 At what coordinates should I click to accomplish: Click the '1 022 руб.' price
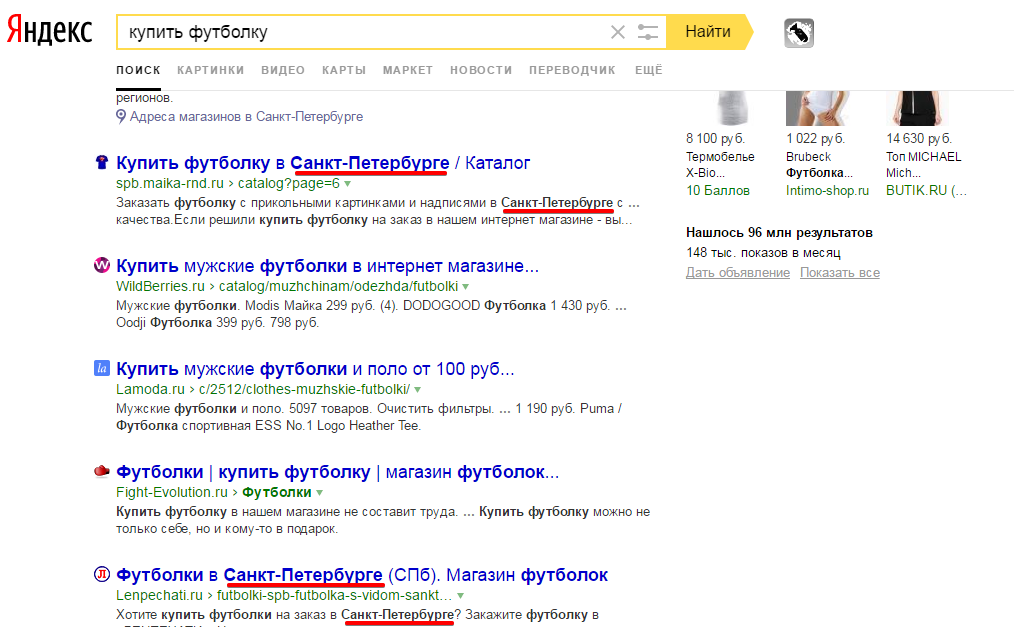tap(815, 138)
